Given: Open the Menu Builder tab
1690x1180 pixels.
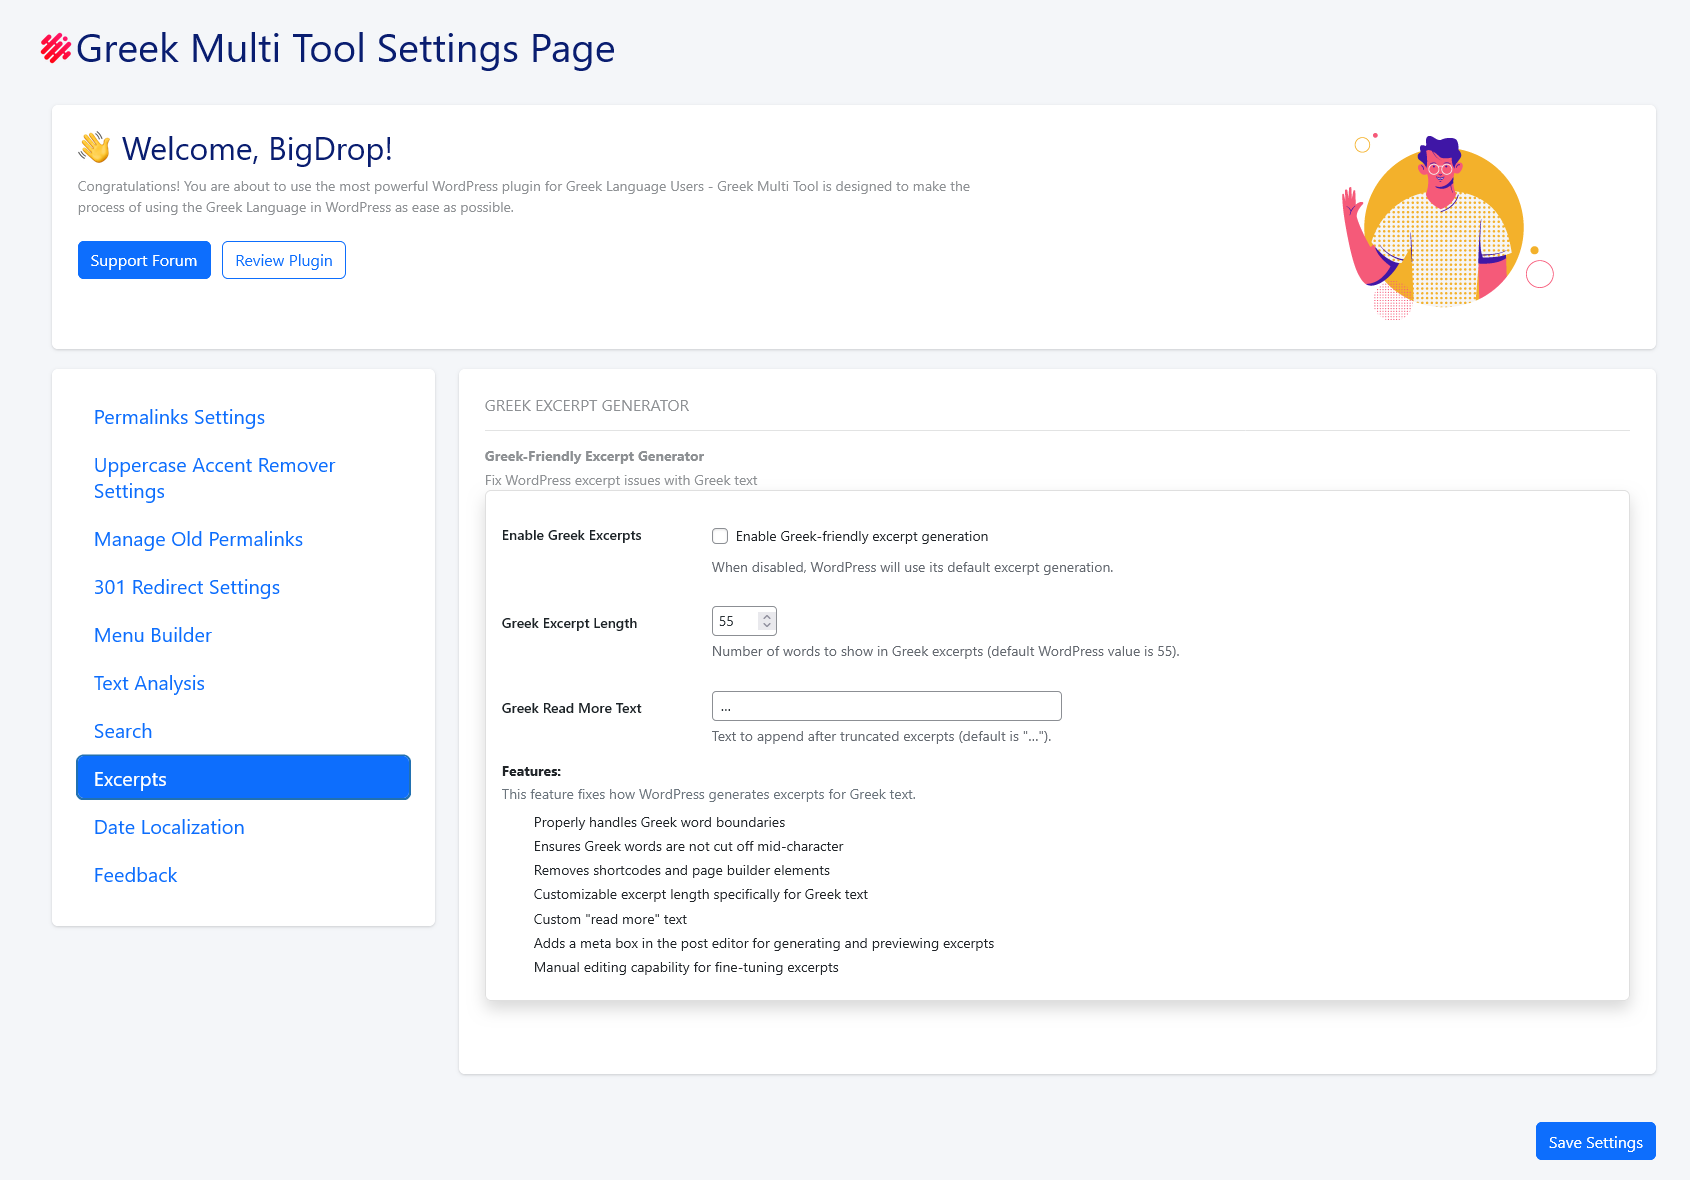Looking at the screenshot, I should [x=153, y=635].
